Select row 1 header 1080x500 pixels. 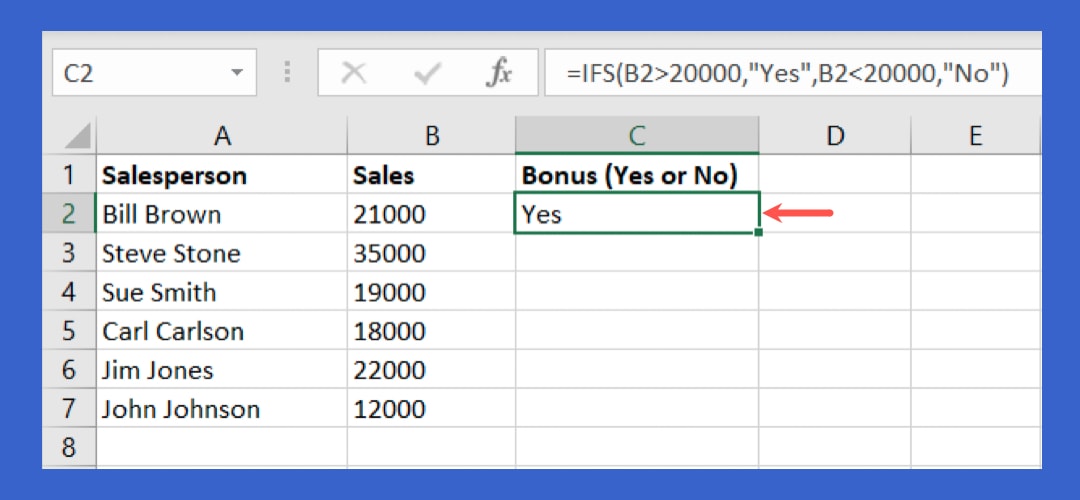(x=69, y=176)
